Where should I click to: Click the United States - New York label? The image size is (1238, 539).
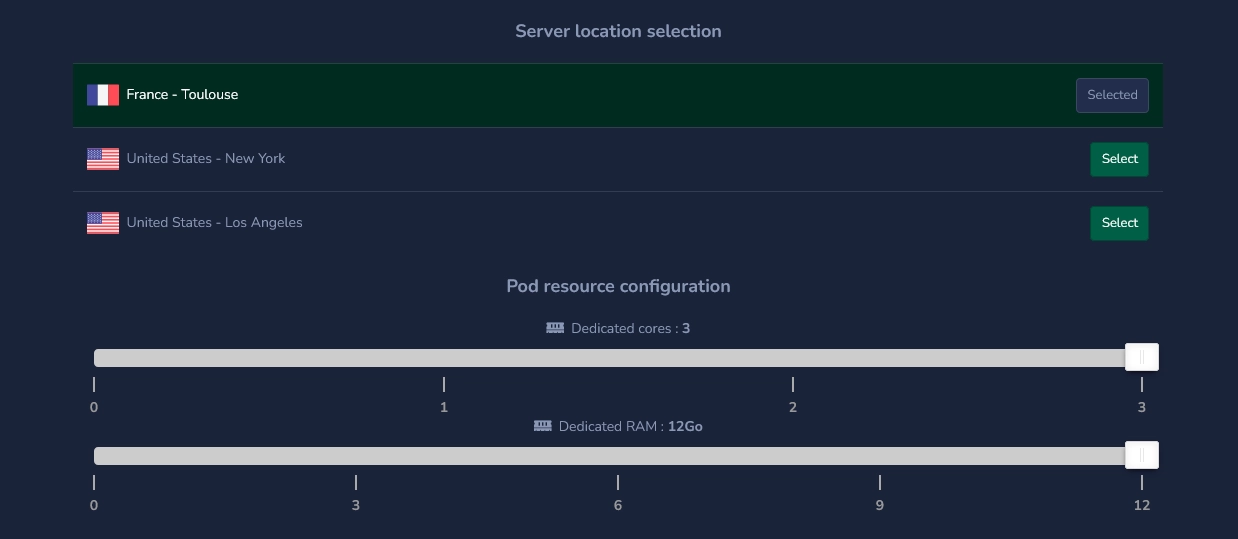tap(206, 158)
